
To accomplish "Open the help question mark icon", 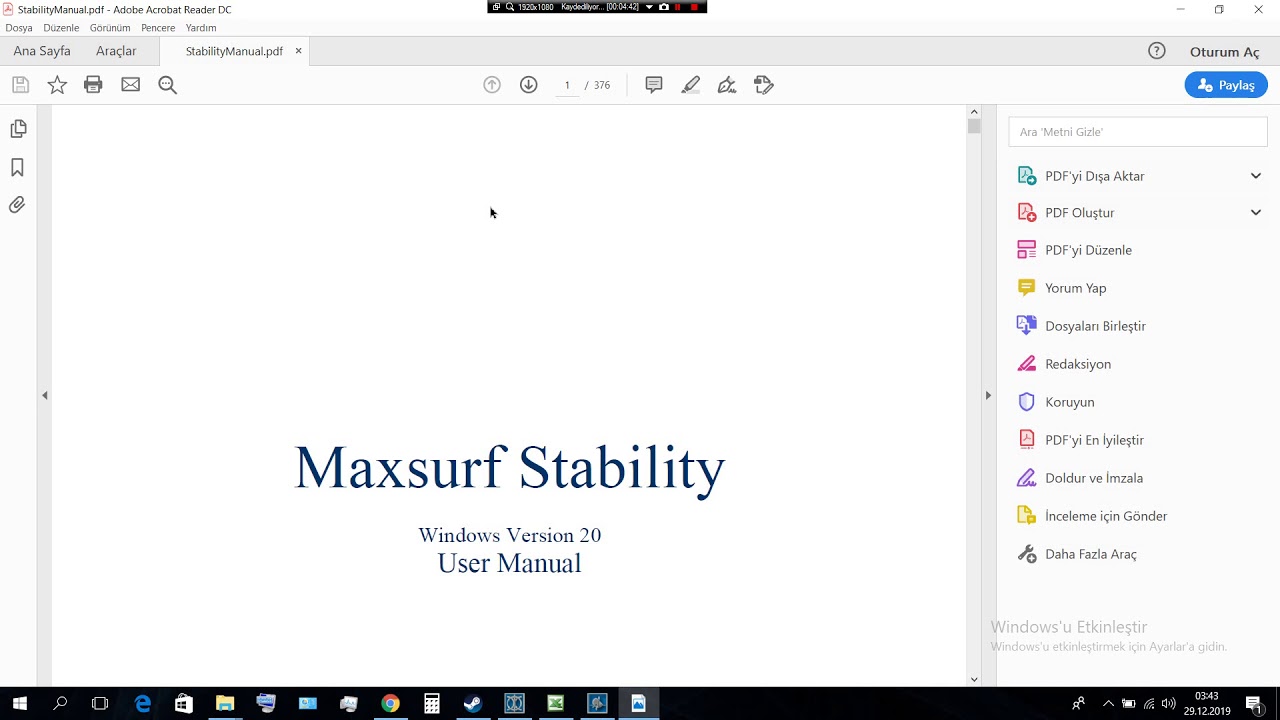I will [1157, 51].
